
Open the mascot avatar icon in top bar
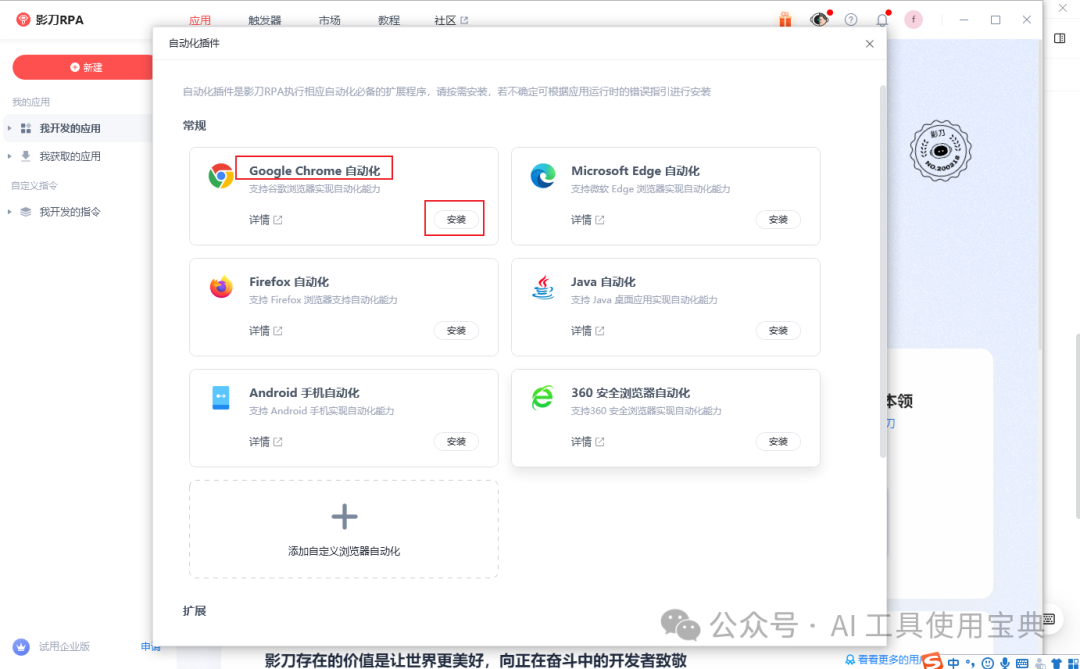[x=818, y=19]
